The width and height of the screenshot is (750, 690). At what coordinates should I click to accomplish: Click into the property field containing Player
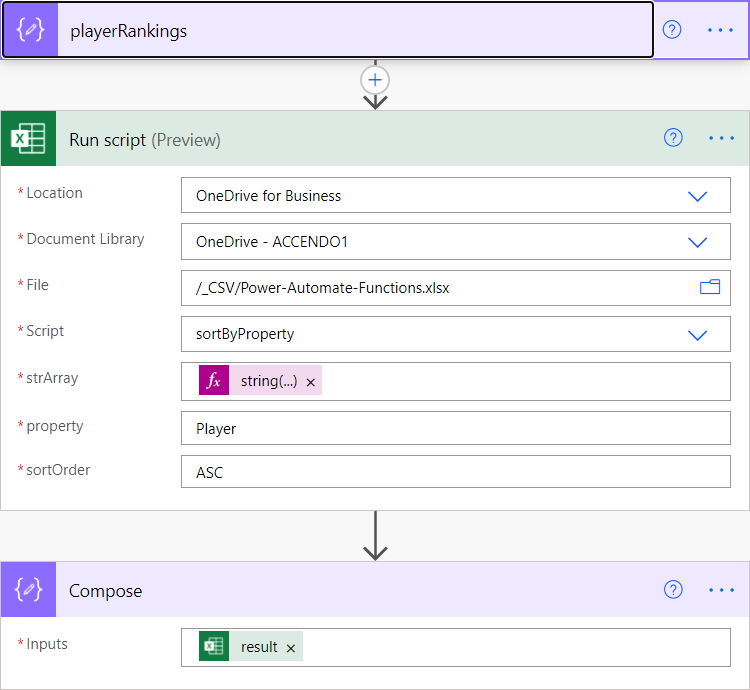pyautogui.click(x=456, y=428)
